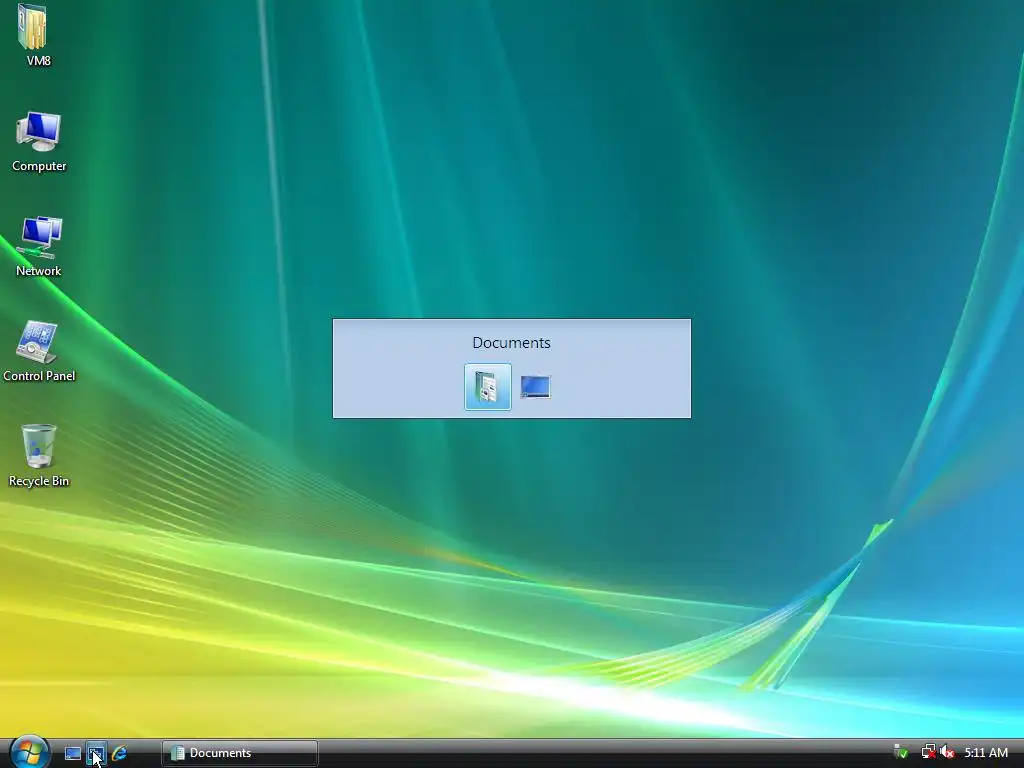Image resolution: width=1024 pixels, height=768 pixels.
Task: Open the clock showing 5:11 AM
Action: [x=985, y=753]
